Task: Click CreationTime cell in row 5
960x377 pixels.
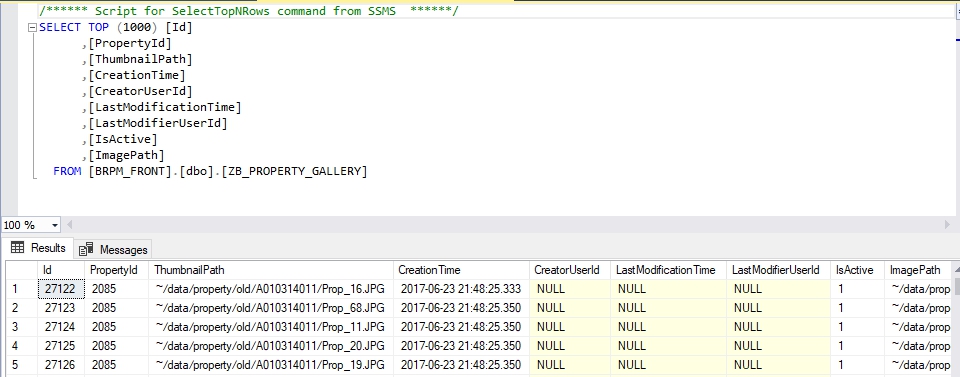Action: pos(461,365)
